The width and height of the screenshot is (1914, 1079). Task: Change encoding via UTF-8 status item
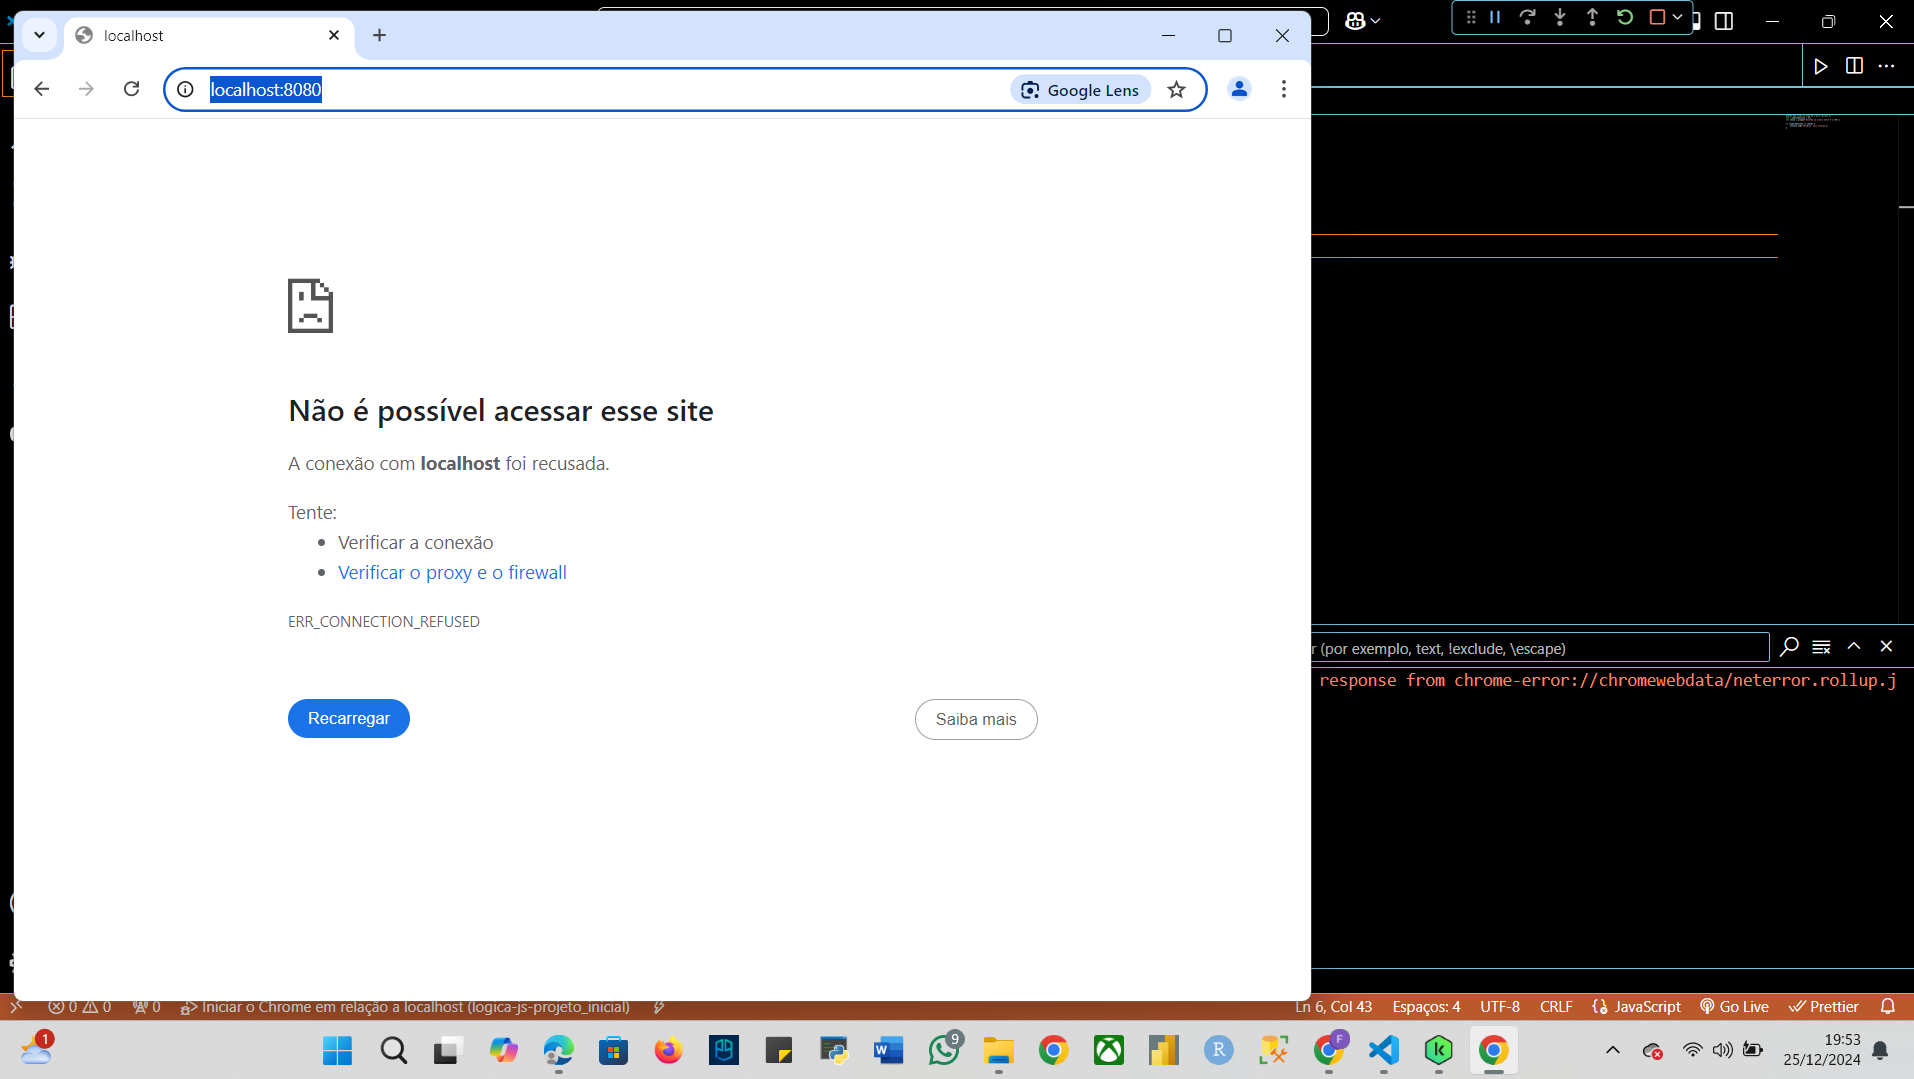coord(1500,1007)
